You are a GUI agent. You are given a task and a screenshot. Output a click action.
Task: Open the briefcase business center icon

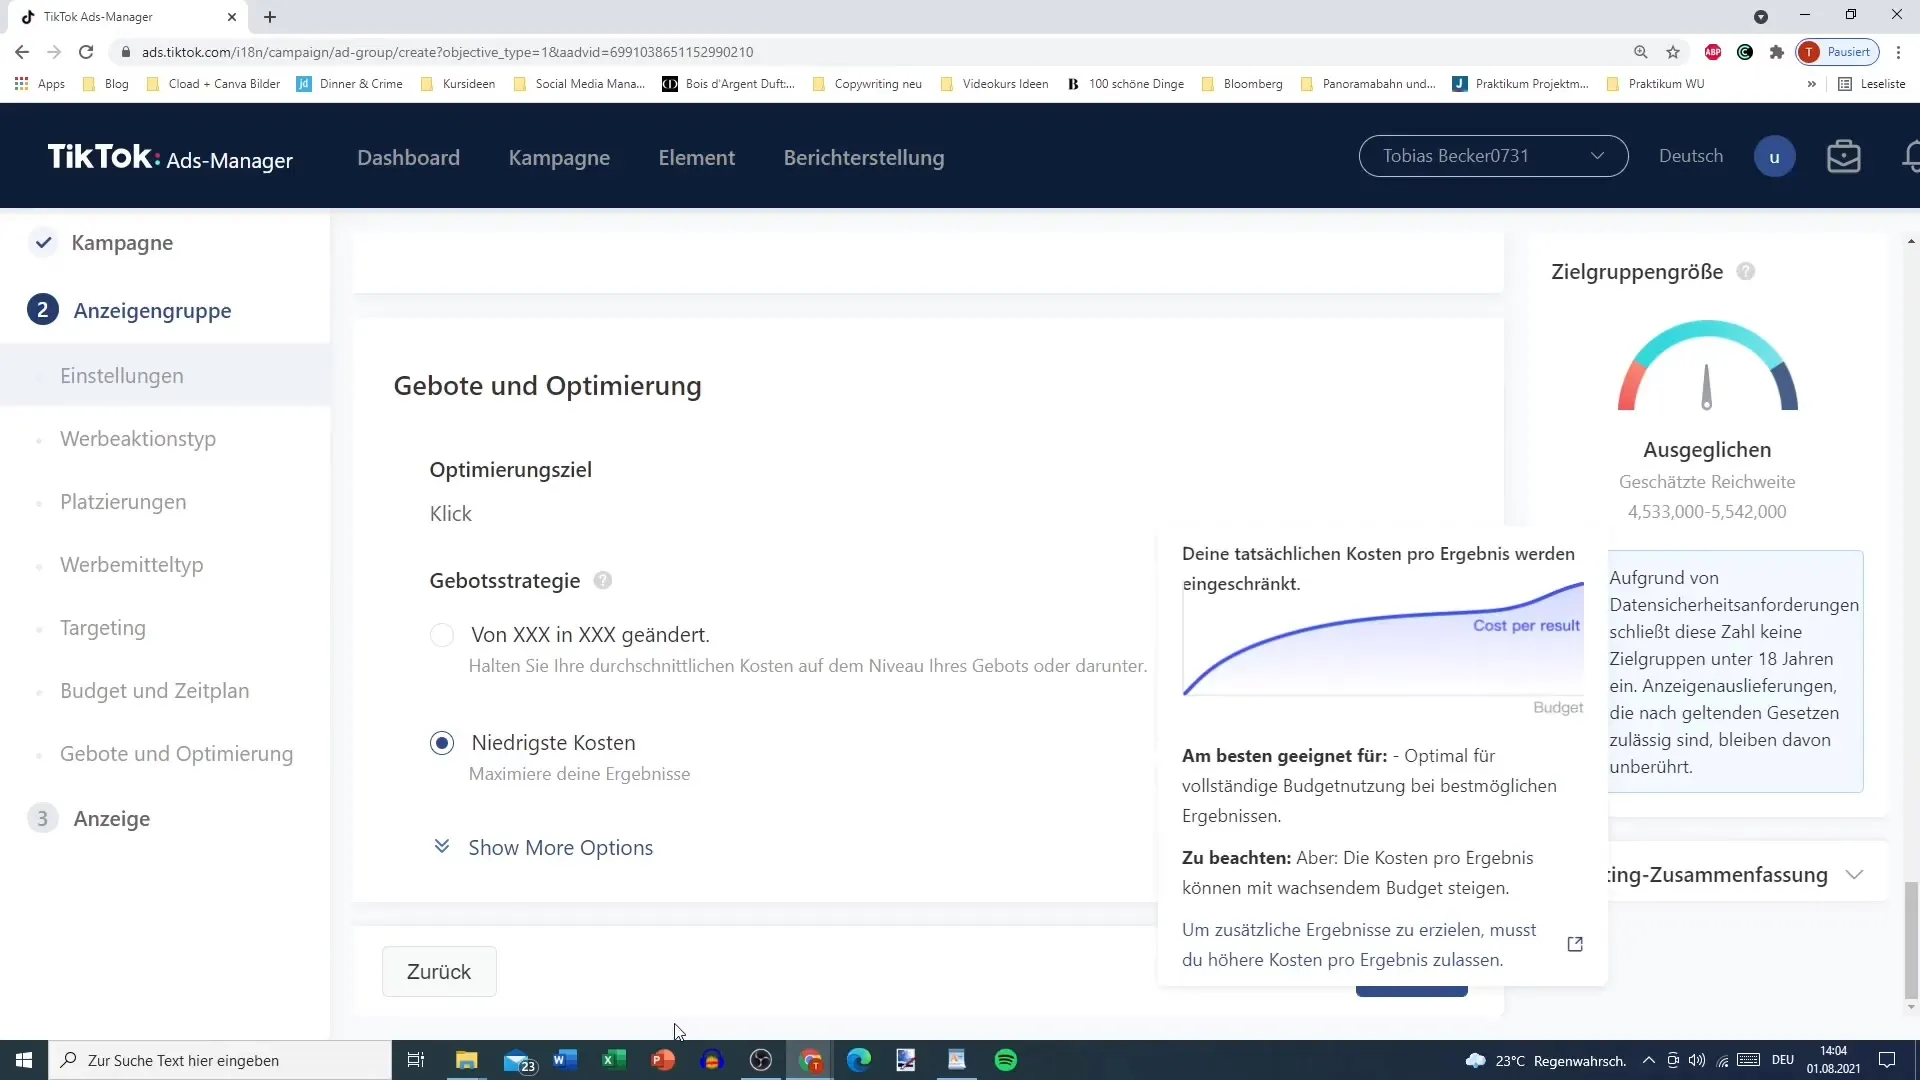click(x=1843, y=157)
